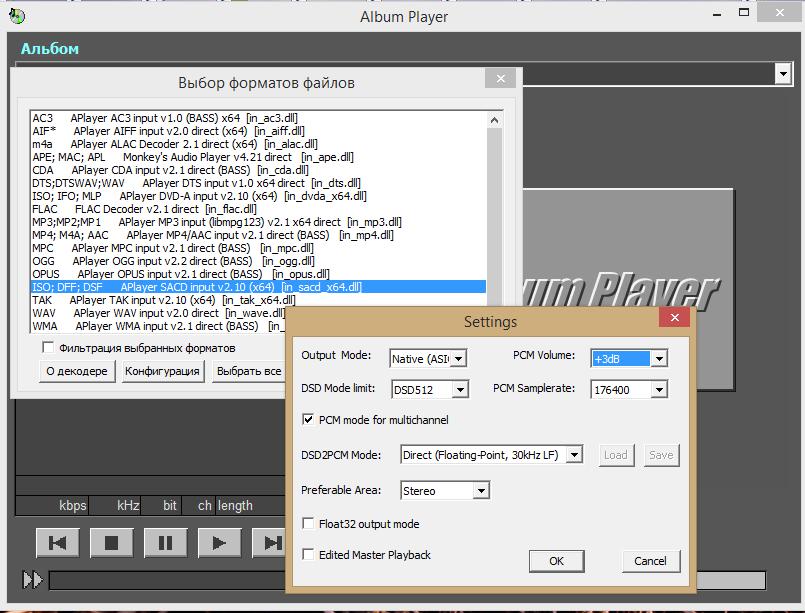Click the double-arrow icon beside the seek bar
The width and height of the screenshot is (805, 613).
[32, 580]
